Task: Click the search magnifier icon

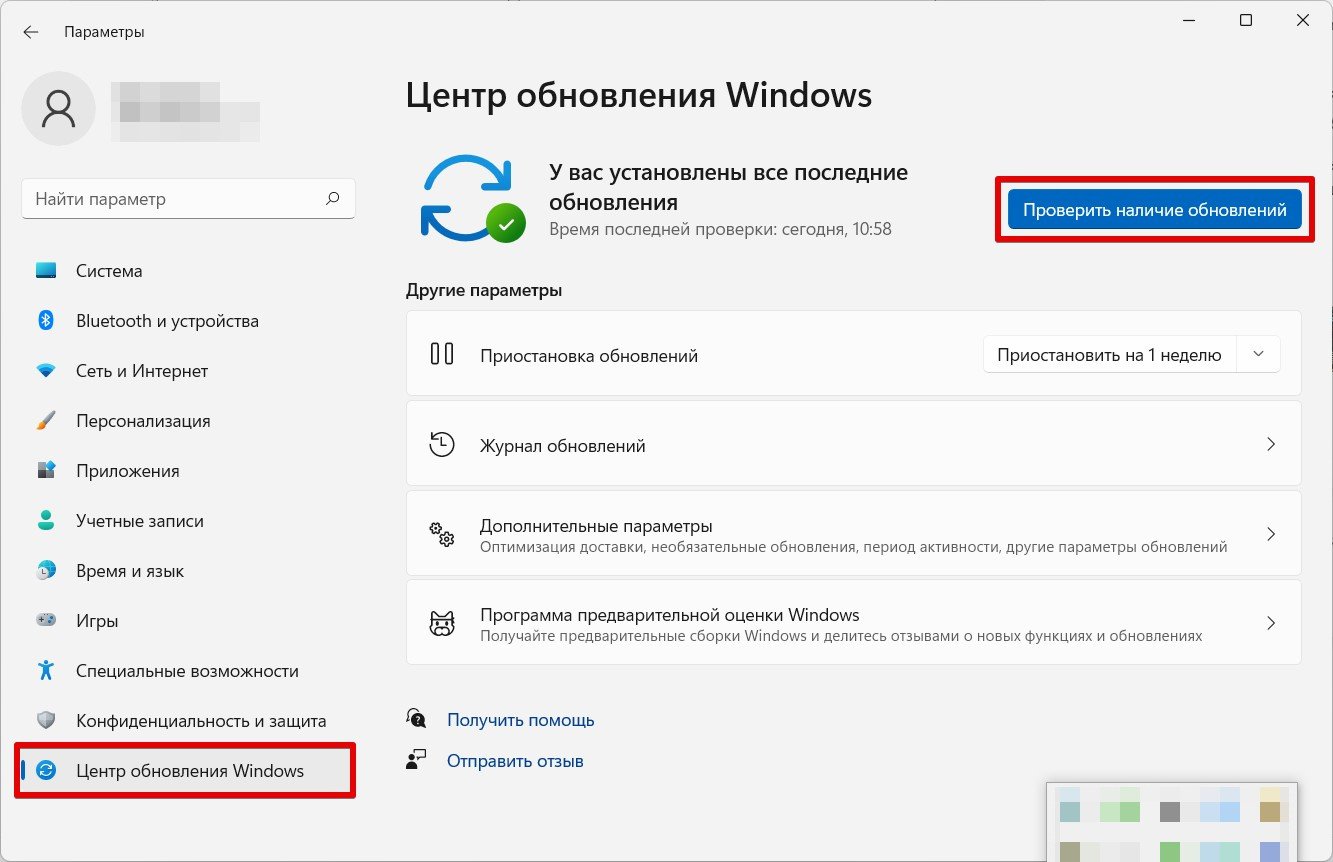Action: click(332, 198)
